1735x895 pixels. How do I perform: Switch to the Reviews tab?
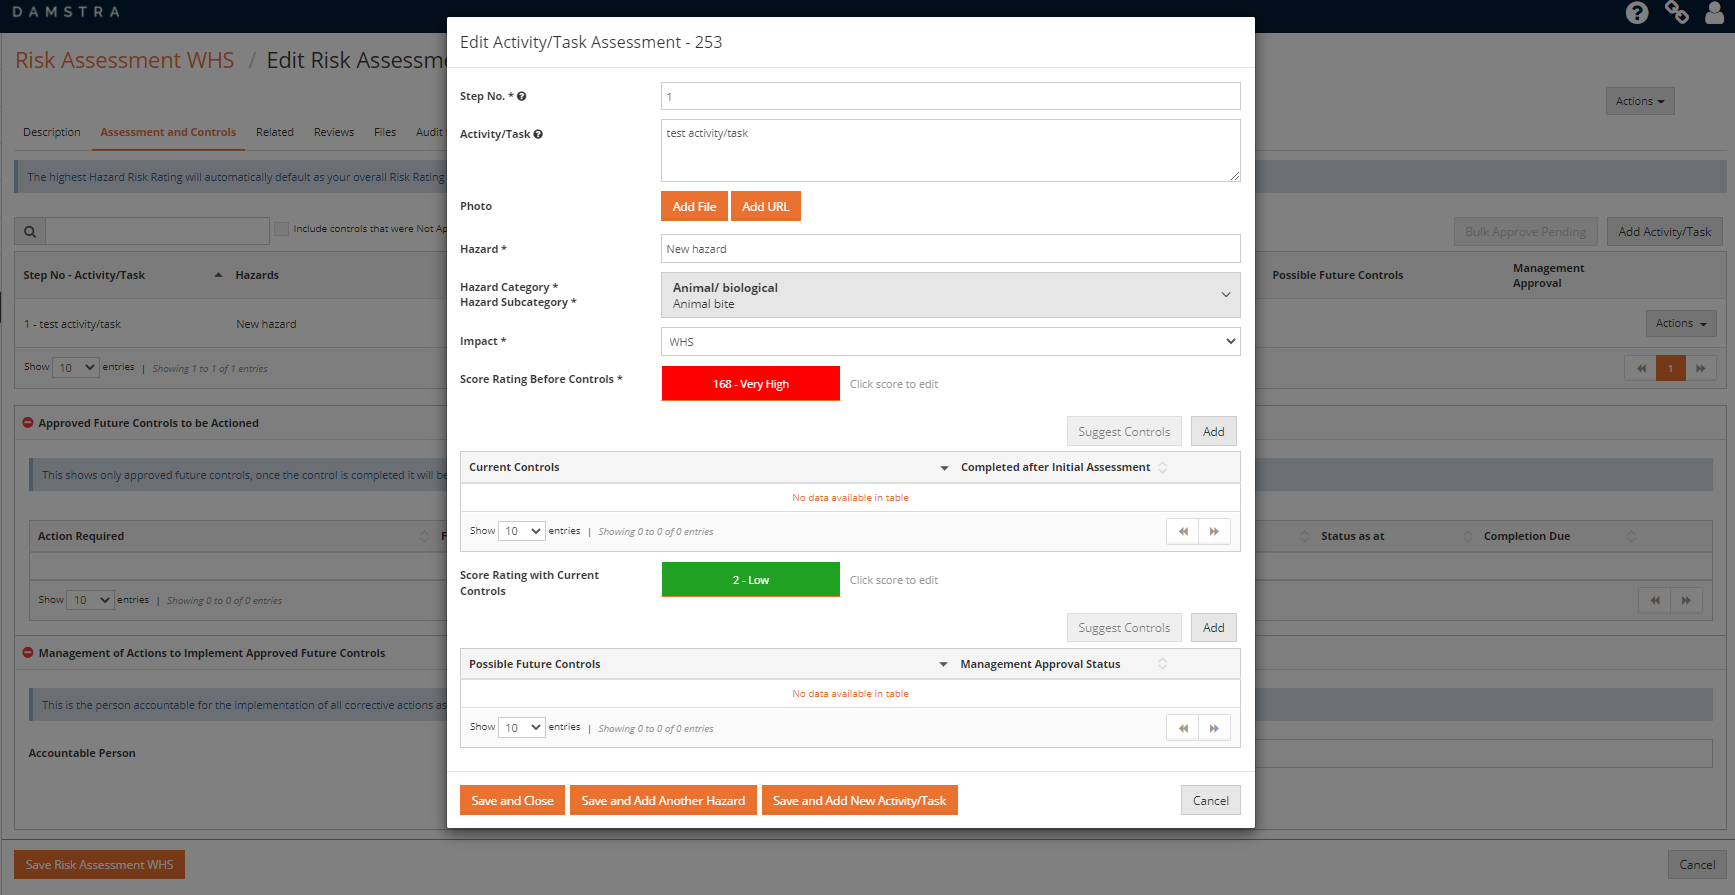(334, 132)
